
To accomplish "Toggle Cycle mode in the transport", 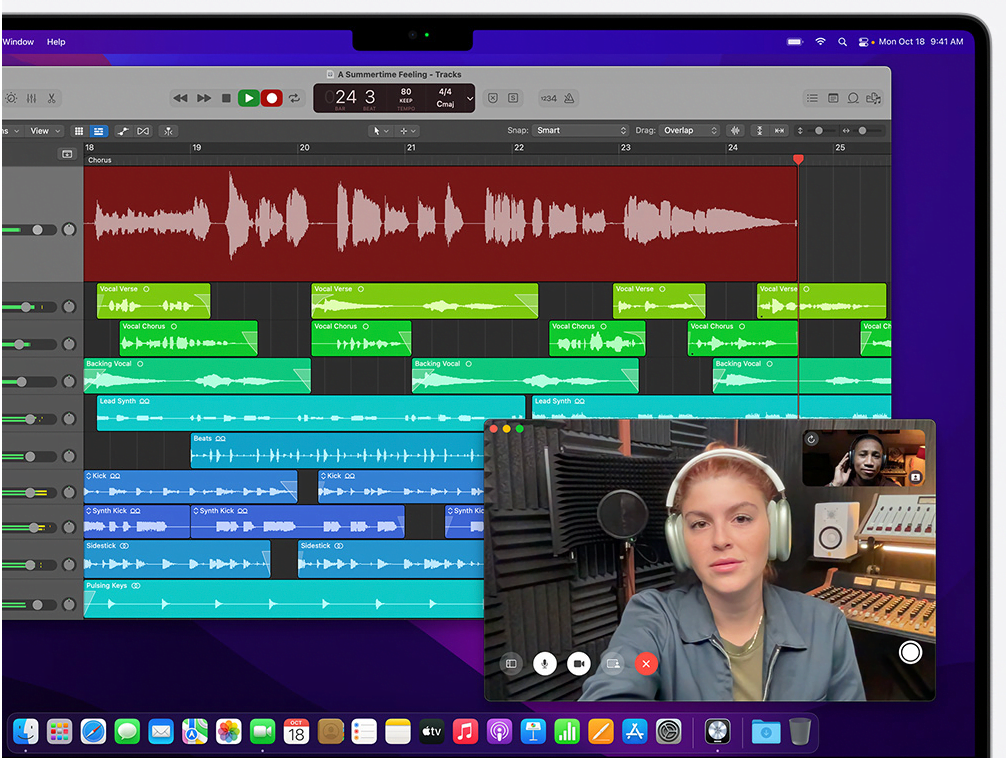I will (x=294, y=98).
